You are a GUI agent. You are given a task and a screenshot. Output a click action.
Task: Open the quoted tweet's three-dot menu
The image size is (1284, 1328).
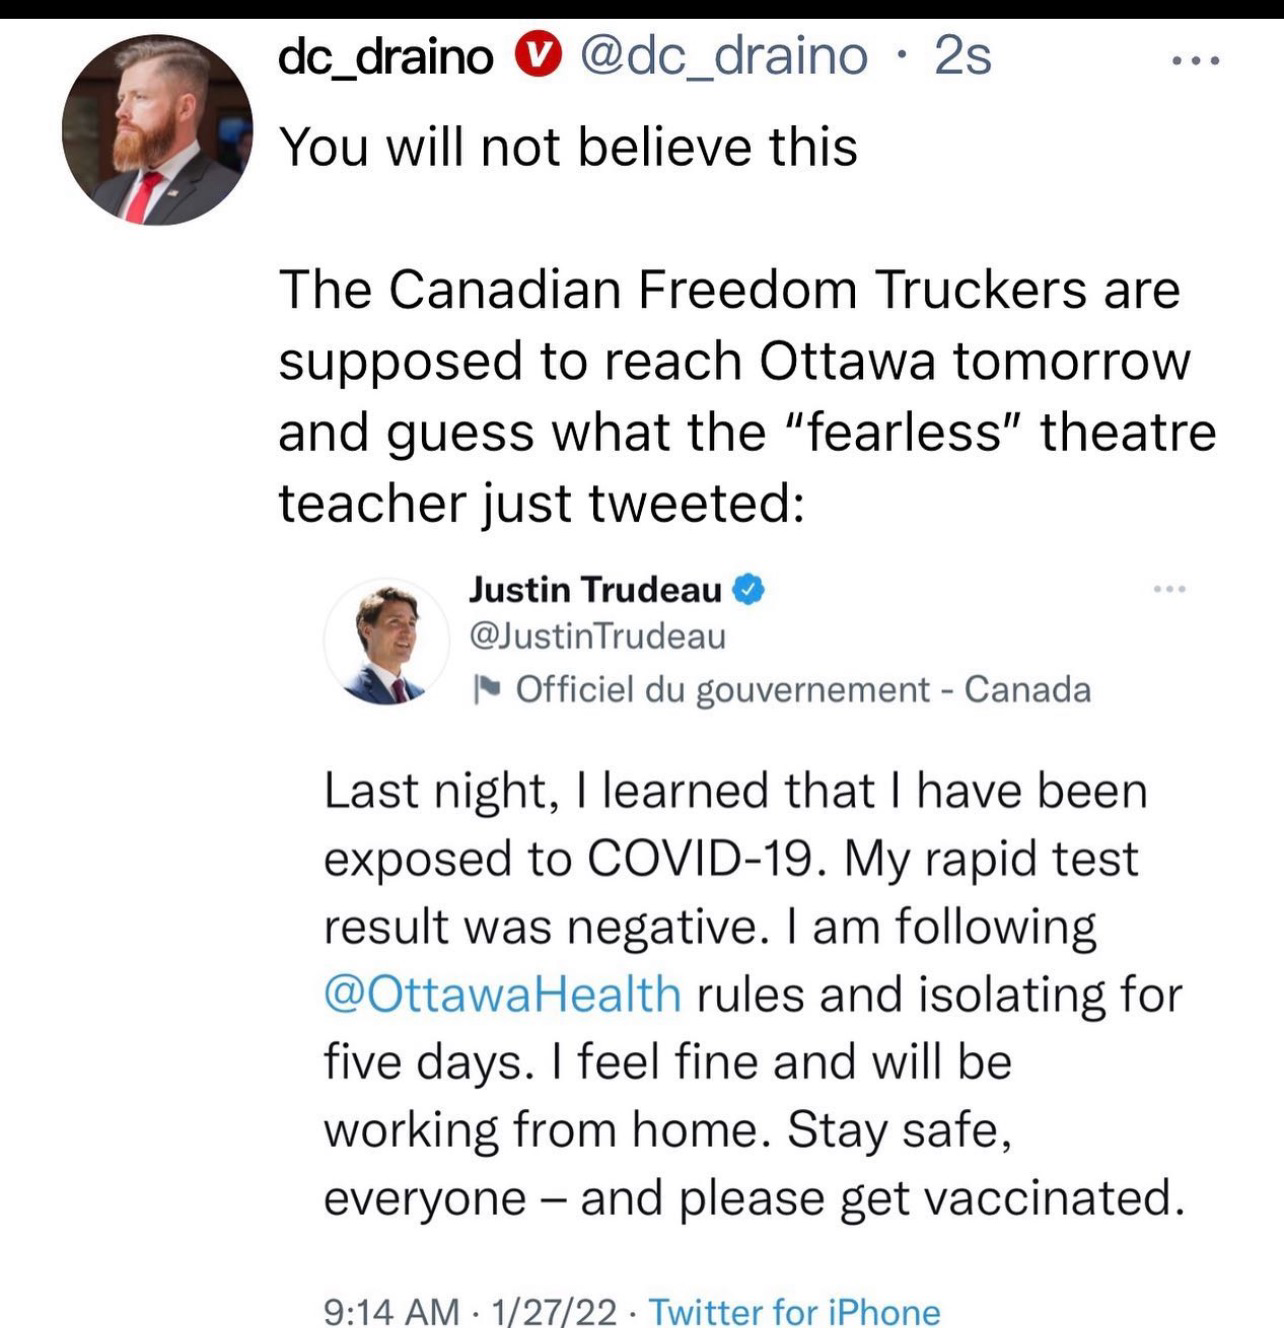(1168, 589)
